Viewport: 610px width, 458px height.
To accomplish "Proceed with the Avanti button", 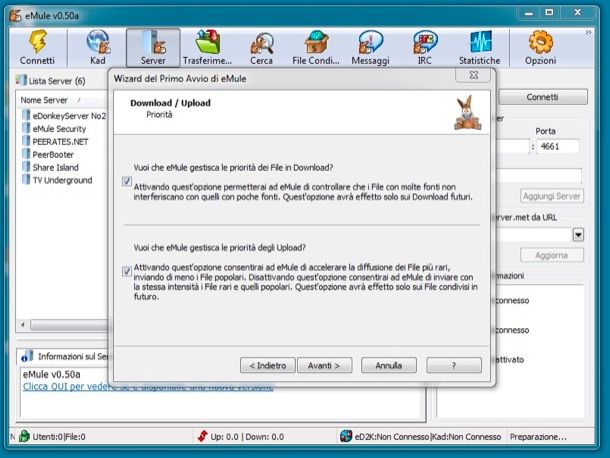I will (x=324, y=365).
